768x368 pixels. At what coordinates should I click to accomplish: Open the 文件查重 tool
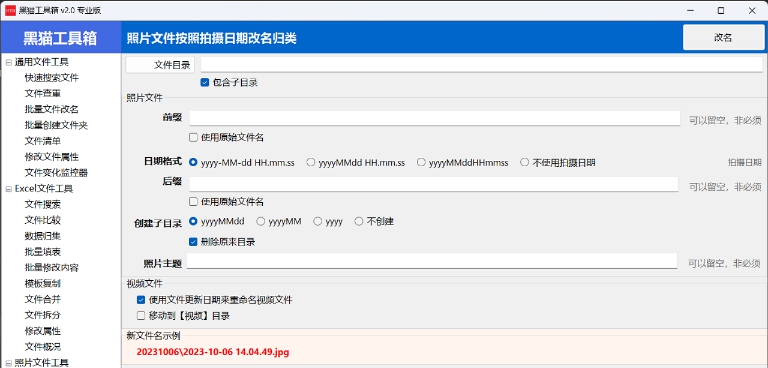point(43,94)
